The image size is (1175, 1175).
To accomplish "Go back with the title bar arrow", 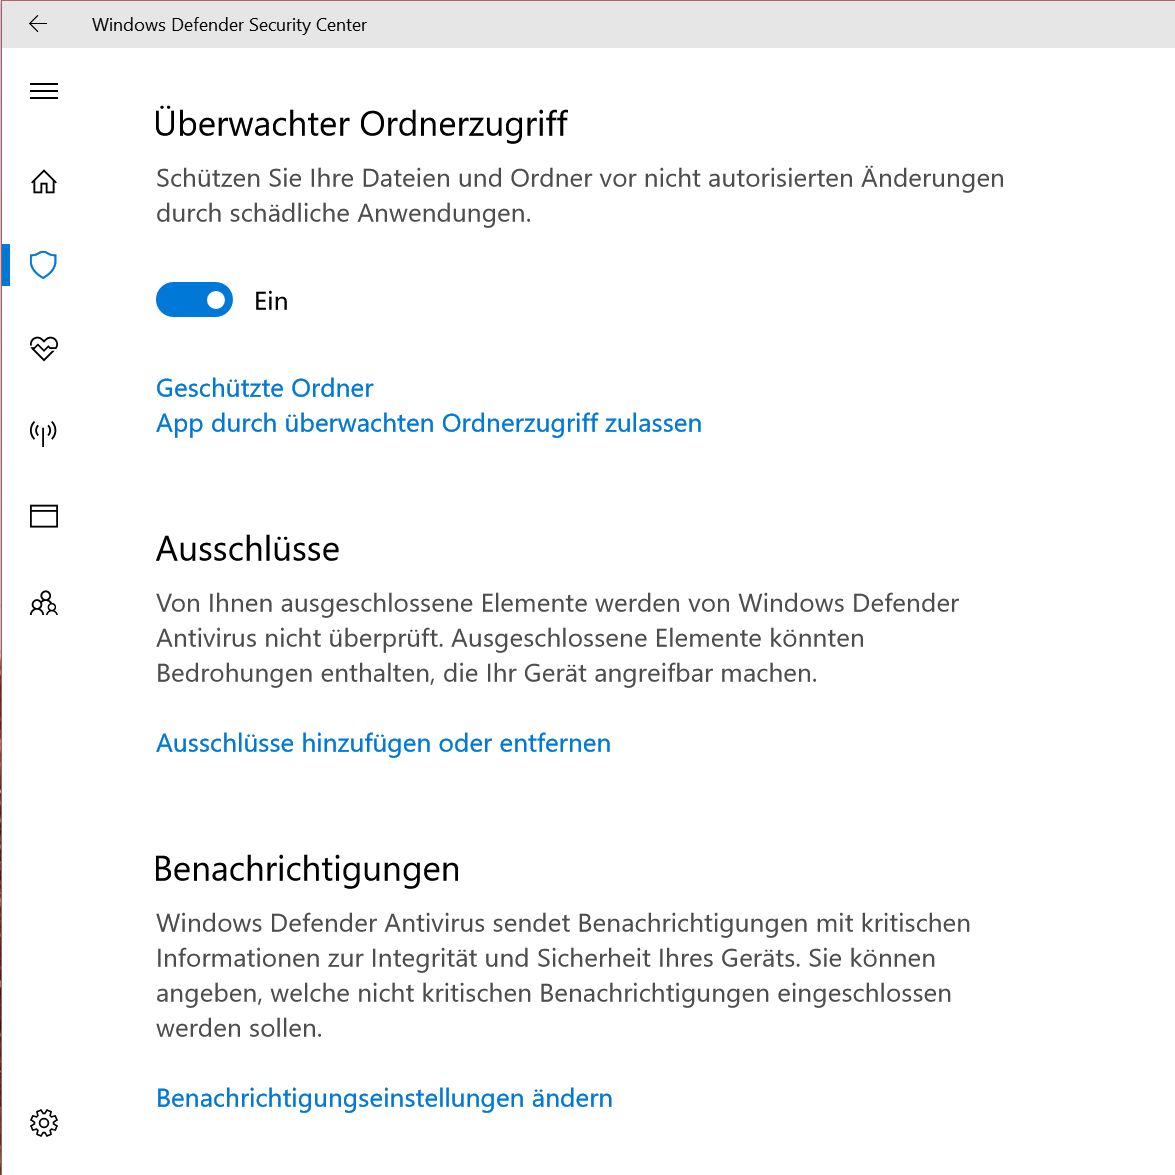I will click(37, 24).
